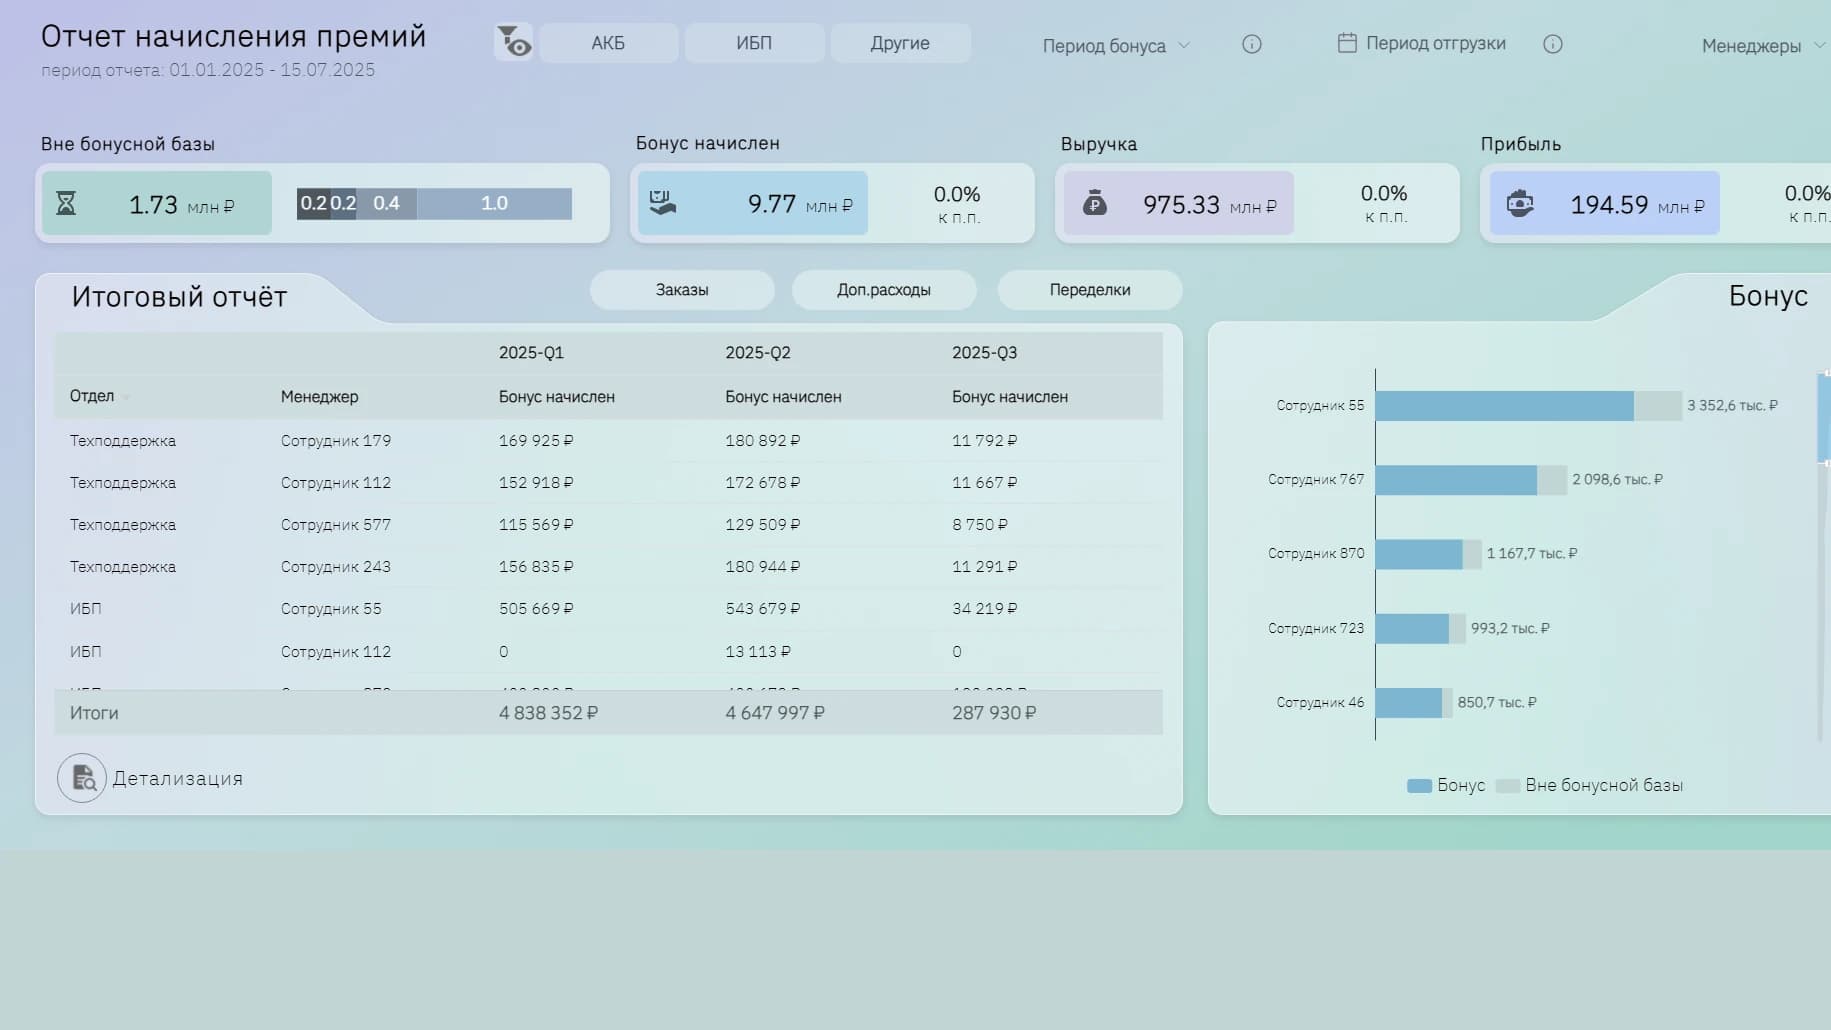Click the Сотрудник 55 blue bonus bar
The image size is (1831, 1030).
point(1504,406)
